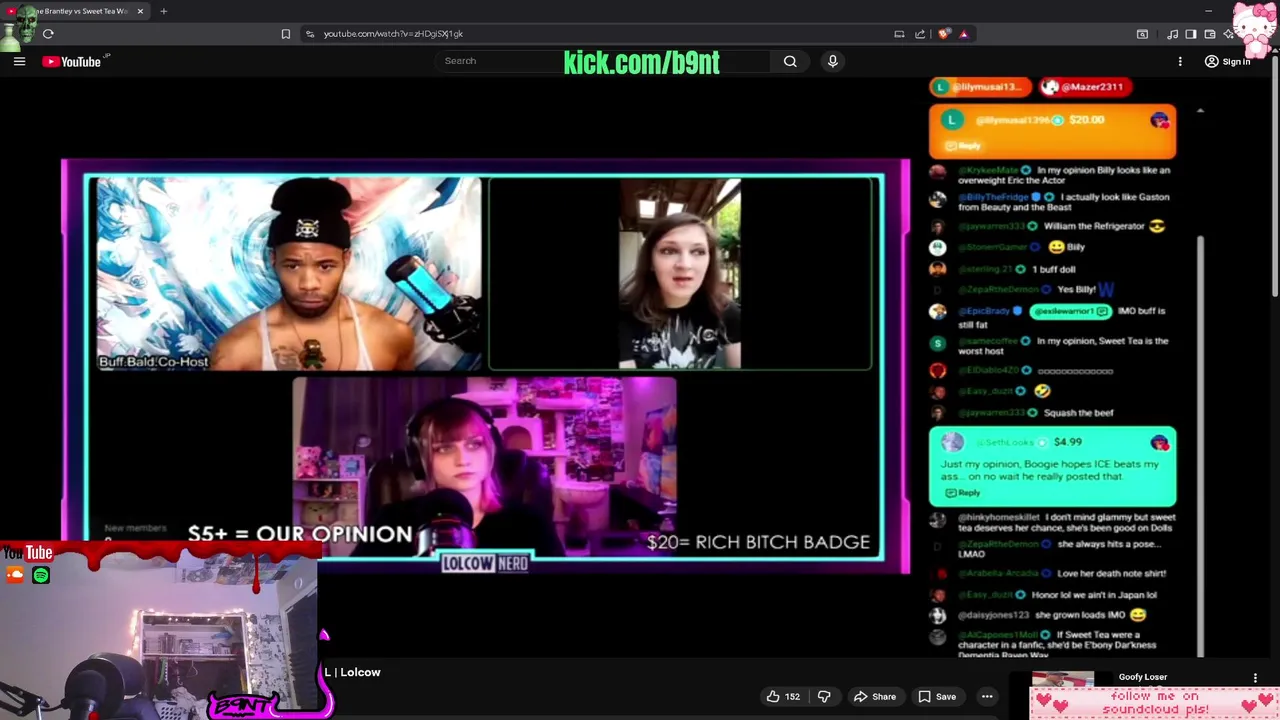The width and height of the screenshot is (1280, 720).
Task: Open the L | Lolcow channel name
Action: tap(352, 673)
